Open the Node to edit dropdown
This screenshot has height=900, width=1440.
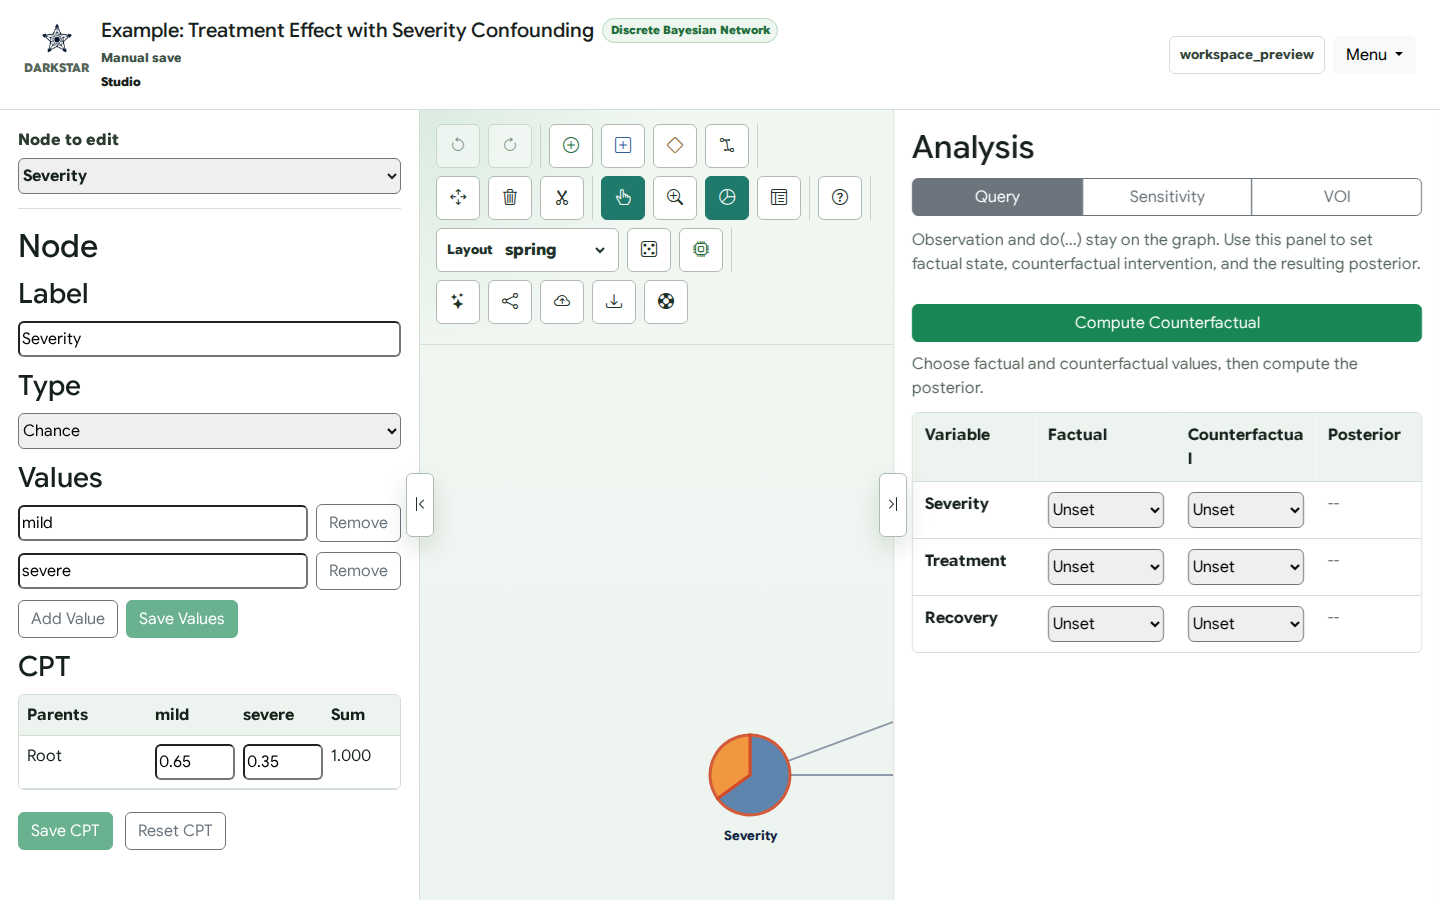click(x=209, y=176)
